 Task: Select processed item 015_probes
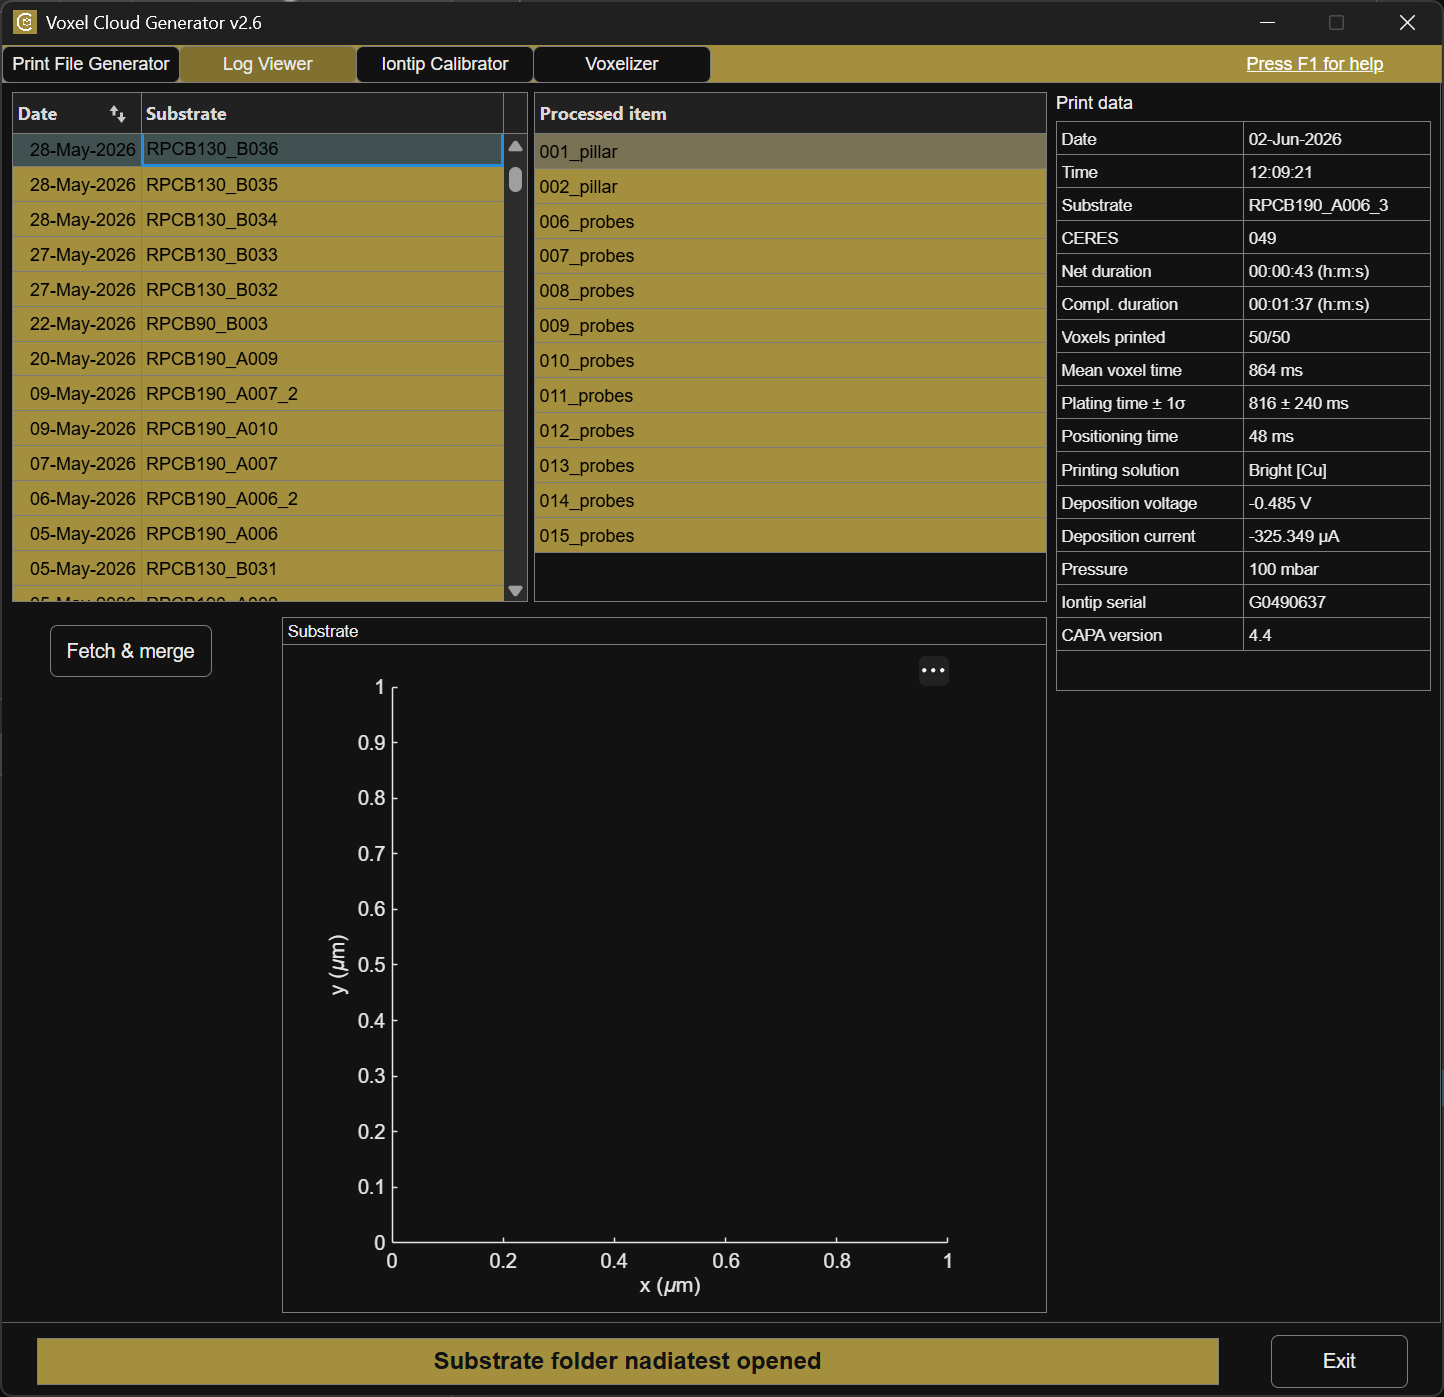click(x=790, y=536)
